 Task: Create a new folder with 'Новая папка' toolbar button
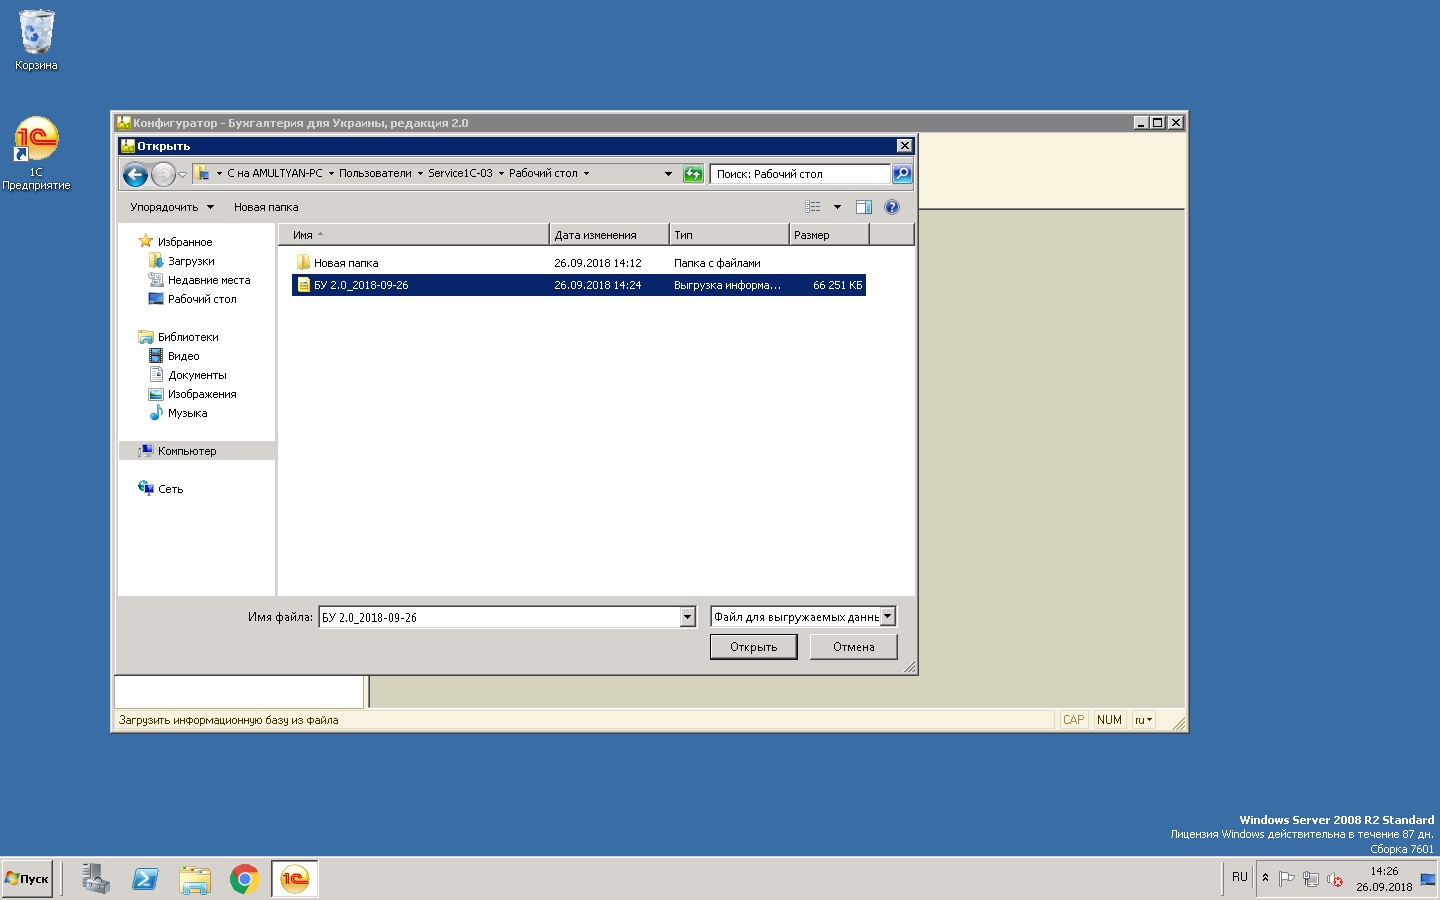(266, 207)
